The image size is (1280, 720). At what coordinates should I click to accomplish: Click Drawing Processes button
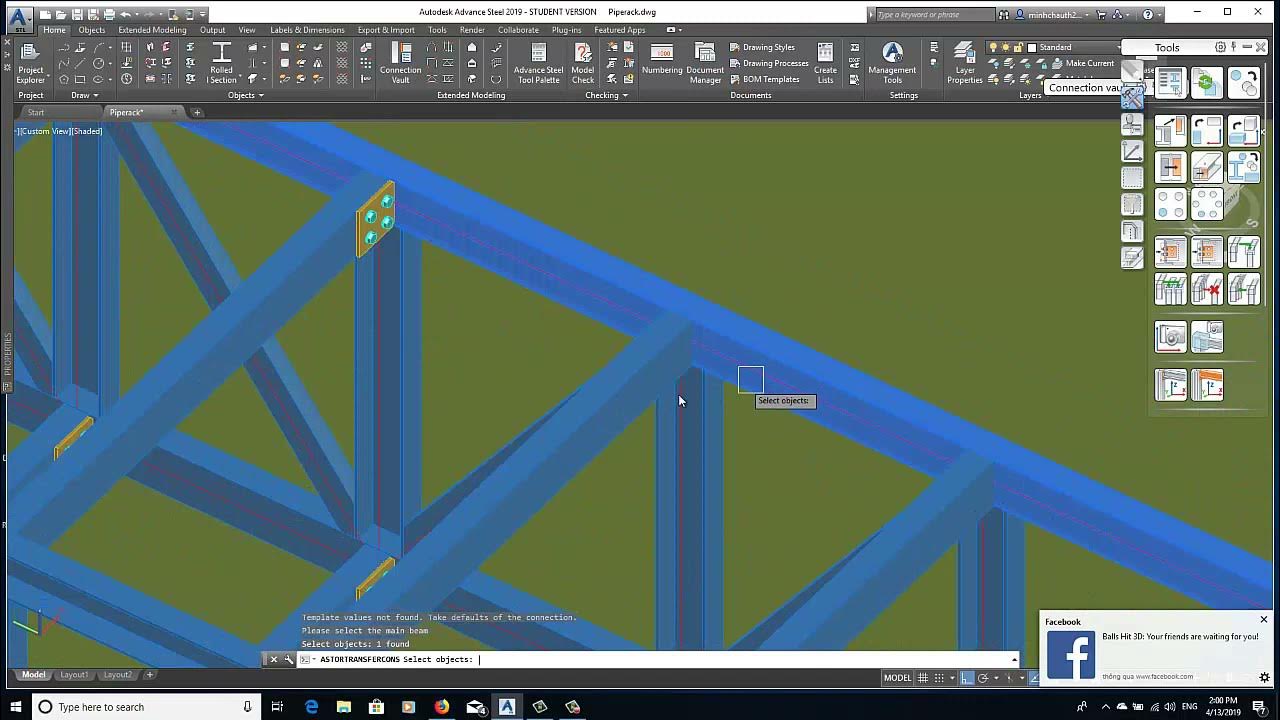[768, 63]
